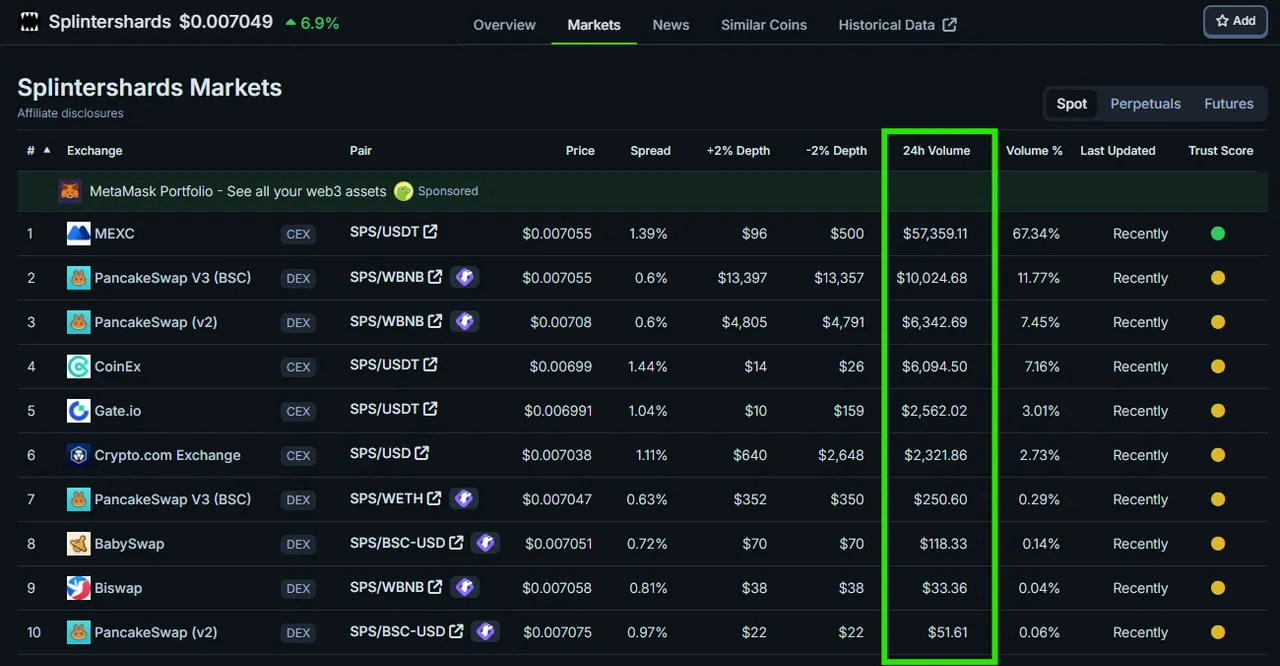
Task: Click PancakeSwap V3 logo in row 2
Action: point(79,278)
